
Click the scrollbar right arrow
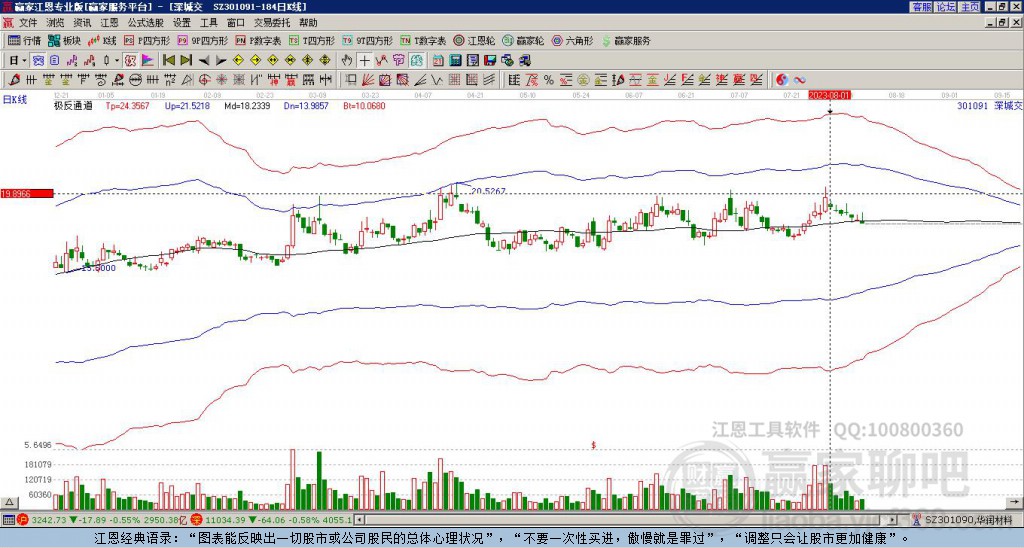coord(893,520)
